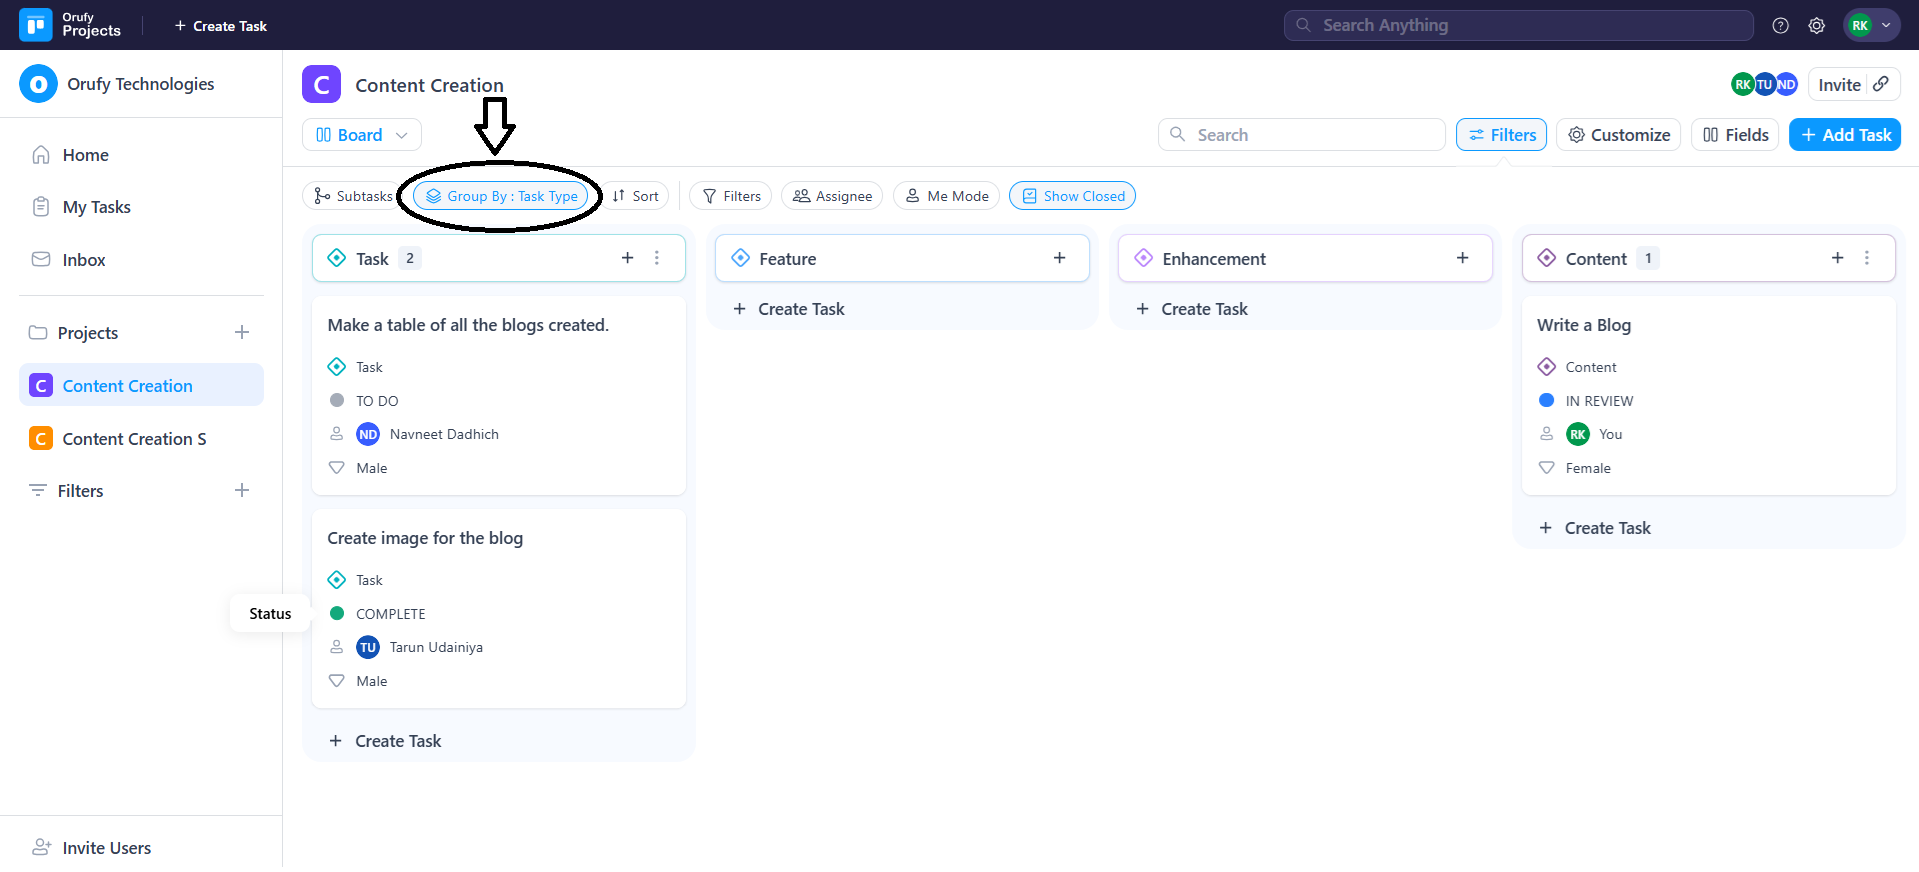
Task: Toggle the Show Closed option
Action: 1072,196
